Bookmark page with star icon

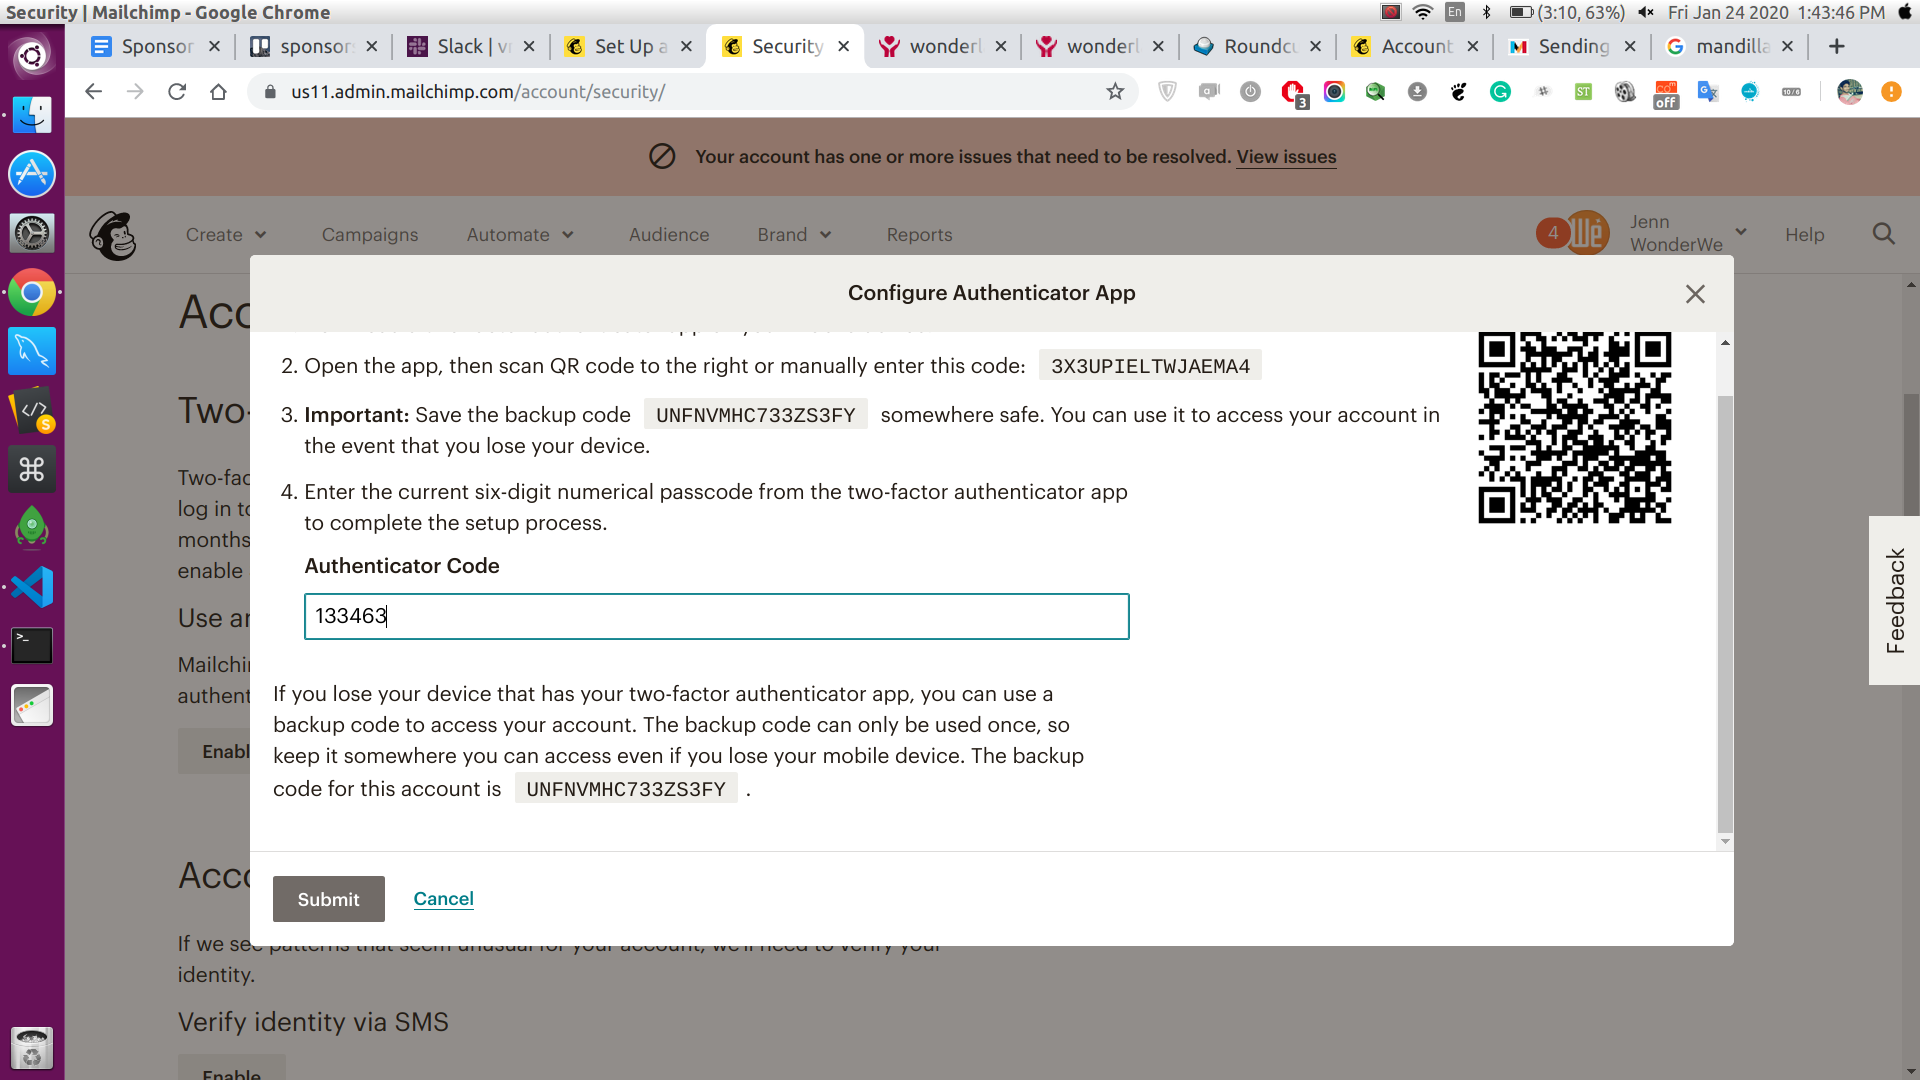[x=1115, y=92]
